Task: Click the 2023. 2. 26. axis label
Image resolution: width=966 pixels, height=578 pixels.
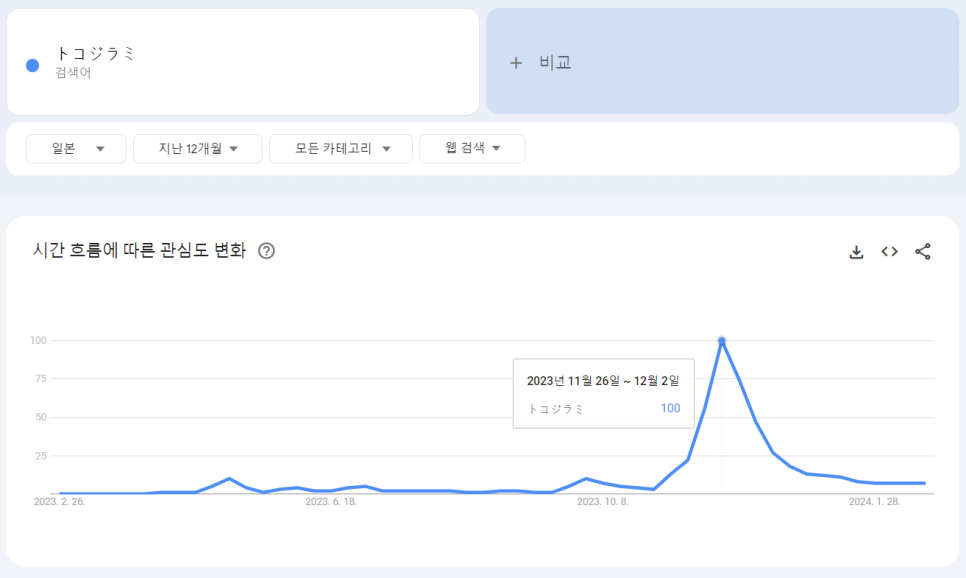Action: [x=59, y=502]
